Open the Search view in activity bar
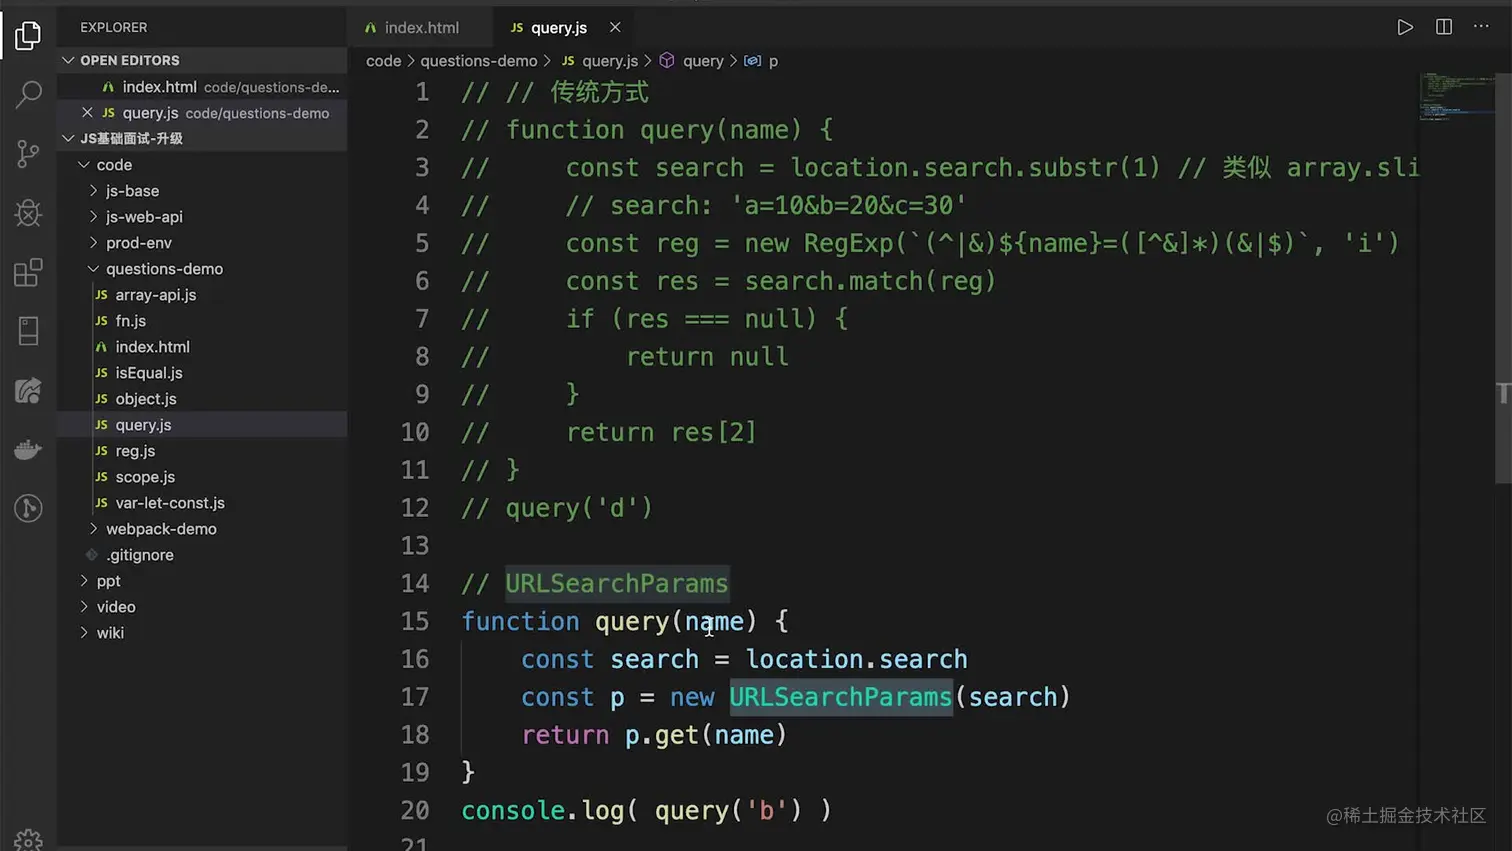1512x851 pixels. tap(28, 94)
